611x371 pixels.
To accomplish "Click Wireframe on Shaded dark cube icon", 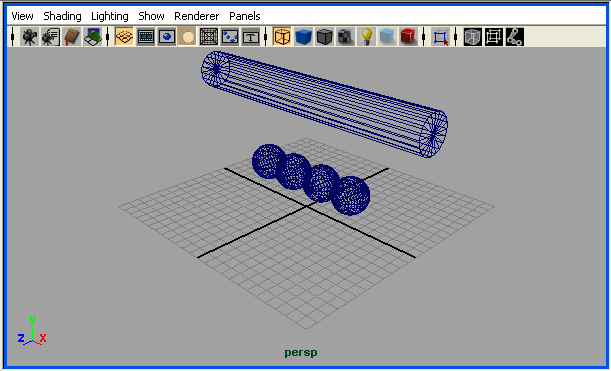I will 324,37.
